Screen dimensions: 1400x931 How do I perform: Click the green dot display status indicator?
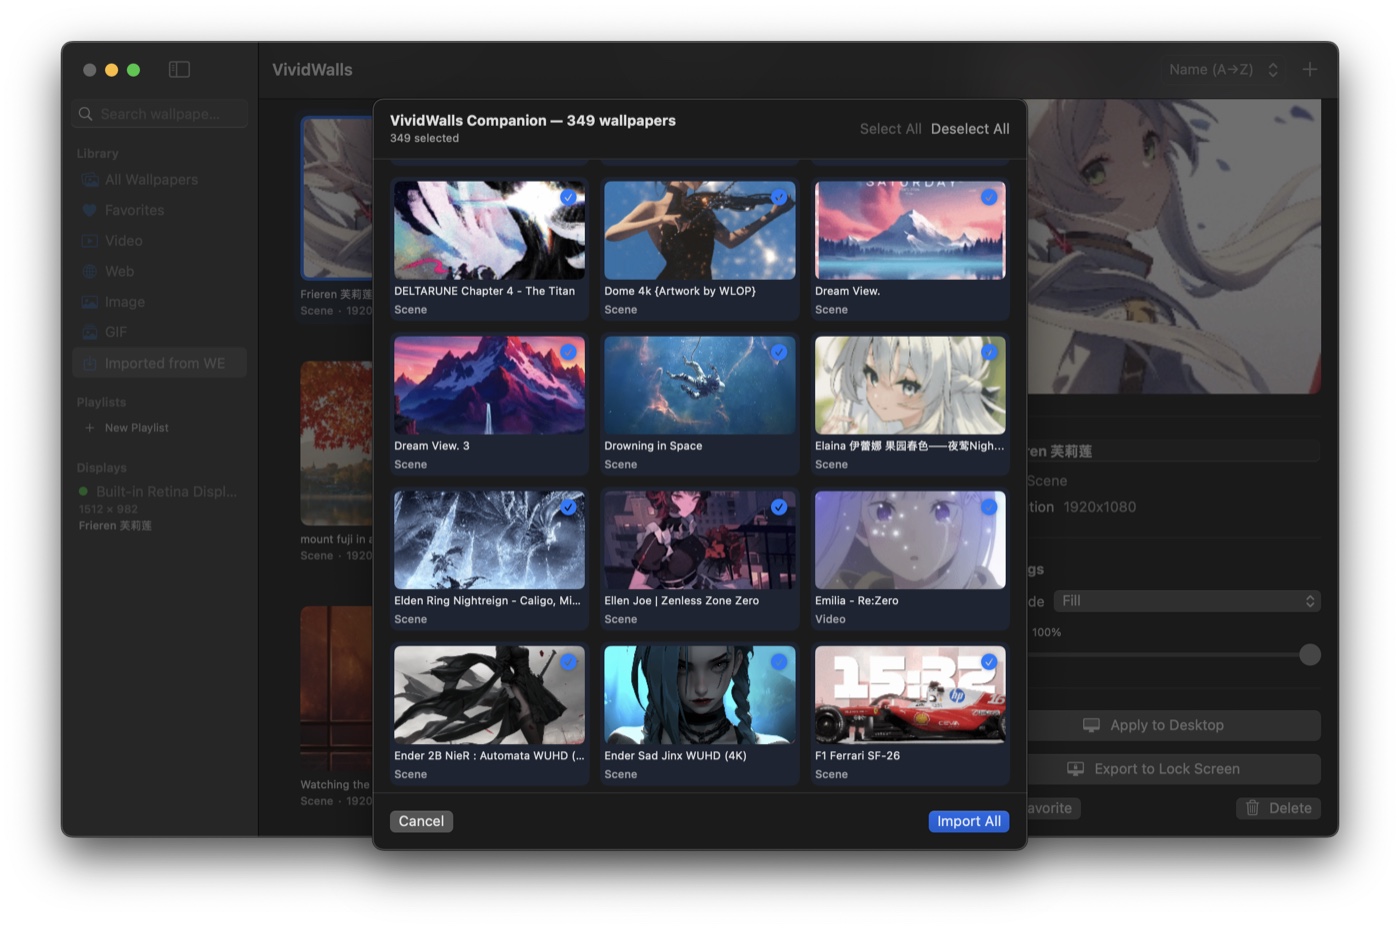pos(83,491)
